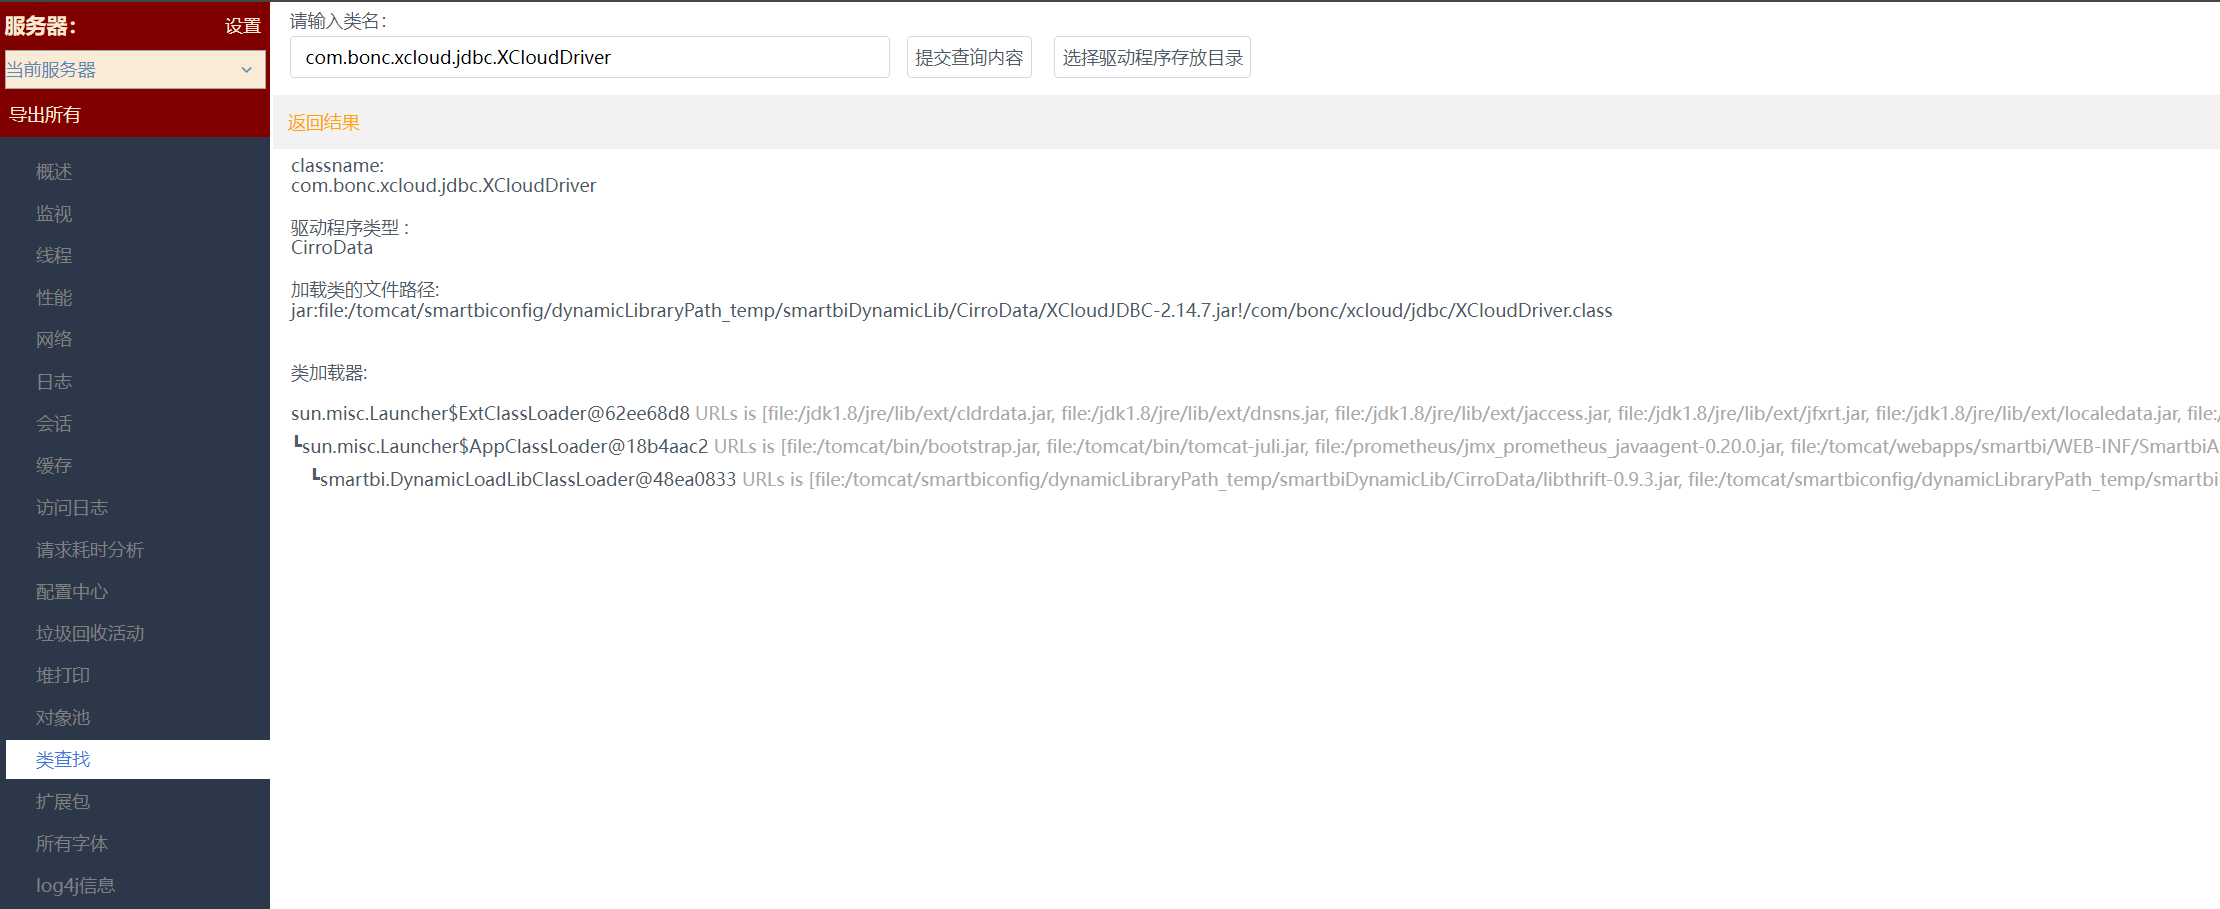The width and height of the screenshot is (2220, 909).
Task: Click 选择驱动程序存放目录 button
Action: pyautogui.click(x=1152, y=57)
